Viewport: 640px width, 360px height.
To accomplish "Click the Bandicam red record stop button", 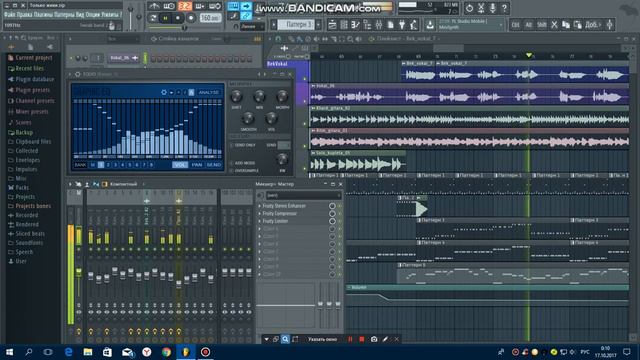I will [x=362, y=339].
